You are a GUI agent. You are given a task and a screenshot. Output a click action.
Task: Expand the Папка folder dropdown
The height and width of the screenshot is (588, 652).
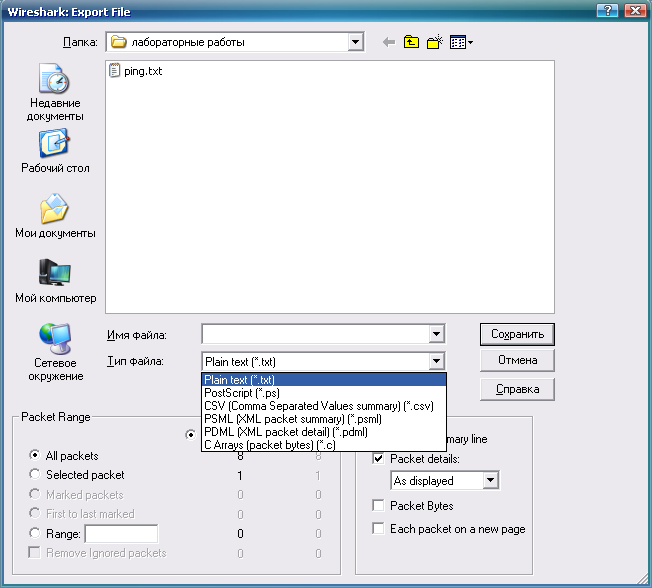(x=355, y=42)
